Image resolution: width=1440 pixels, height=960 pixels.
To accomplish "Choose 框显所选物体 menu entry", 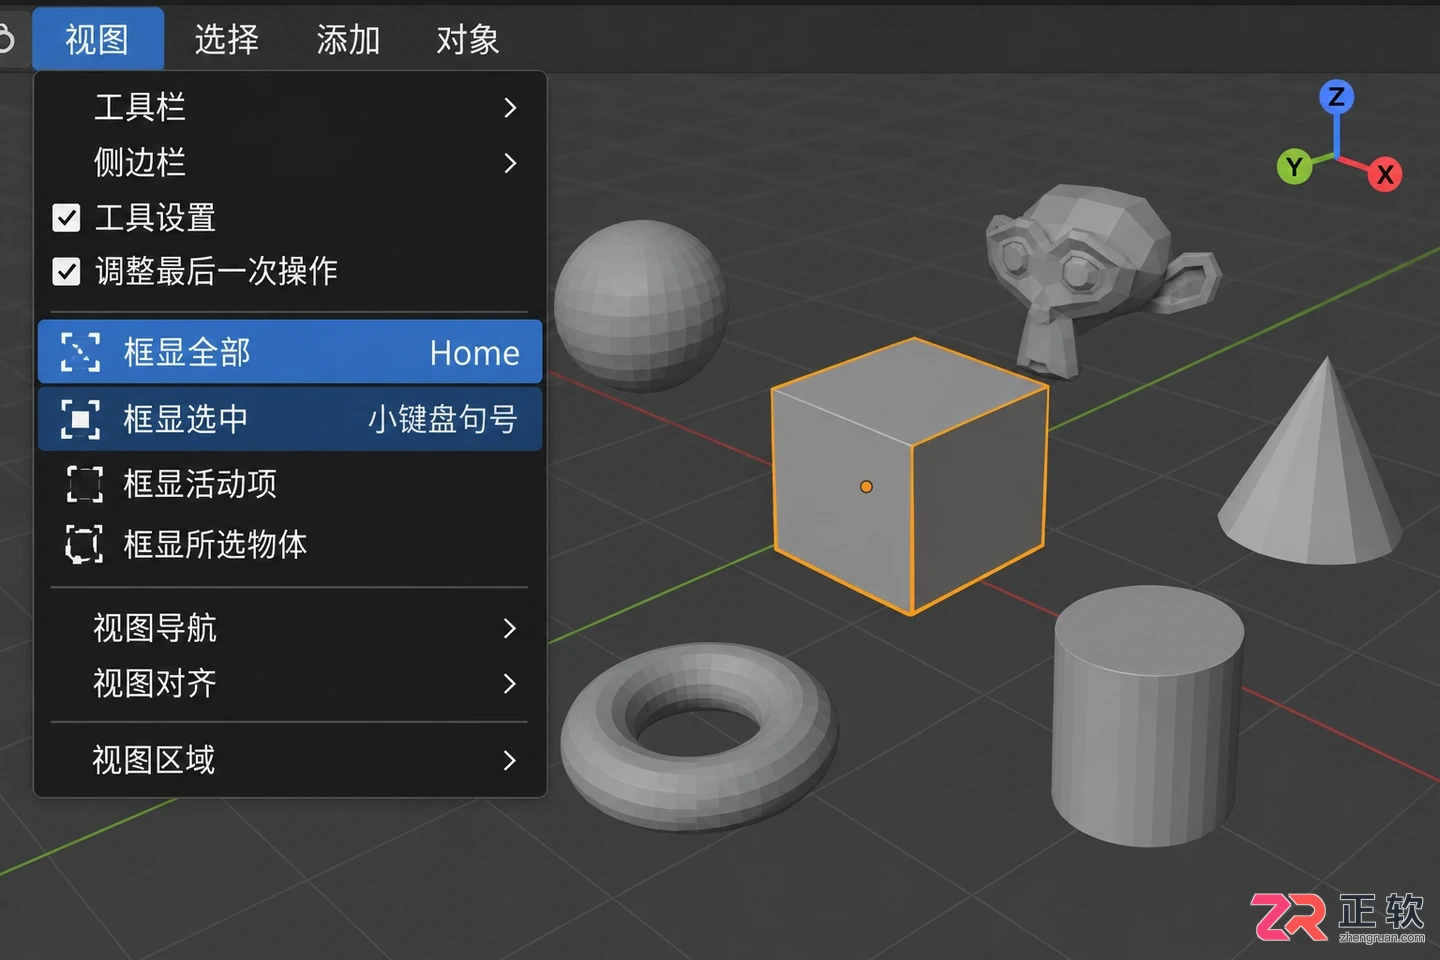I will pos(290,545).
